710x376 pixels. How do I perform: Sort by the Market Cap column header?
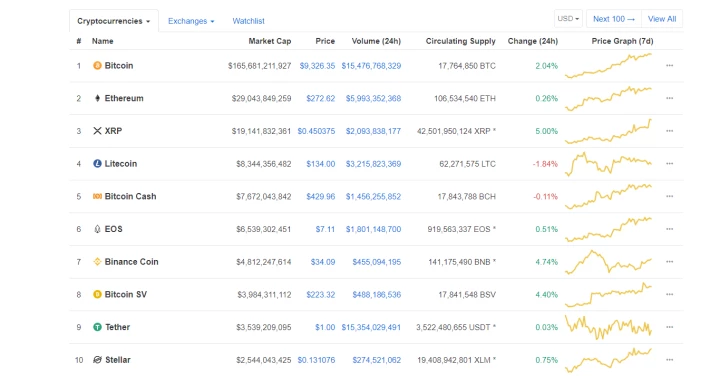(x=270, y=41)
